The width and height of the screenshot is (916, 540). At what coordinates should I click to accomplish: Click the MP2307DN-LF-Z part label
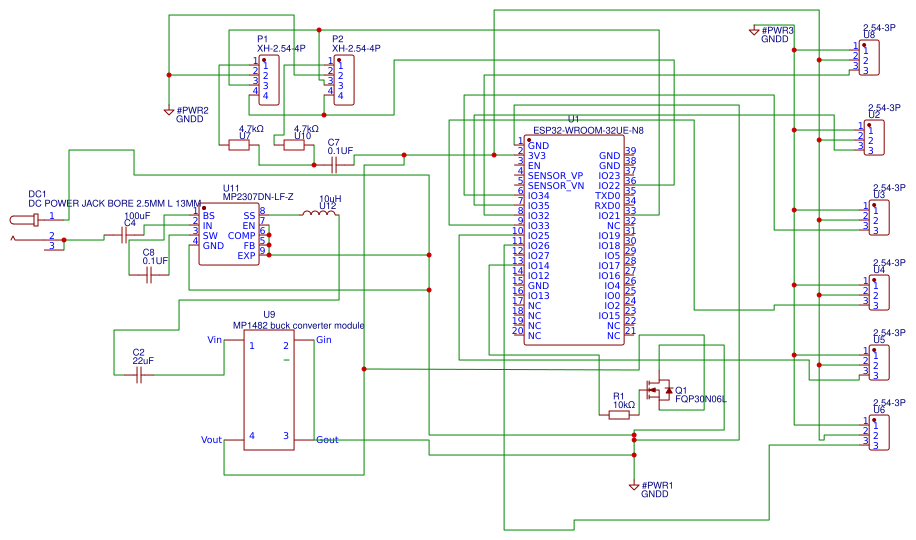click(258, 197)
